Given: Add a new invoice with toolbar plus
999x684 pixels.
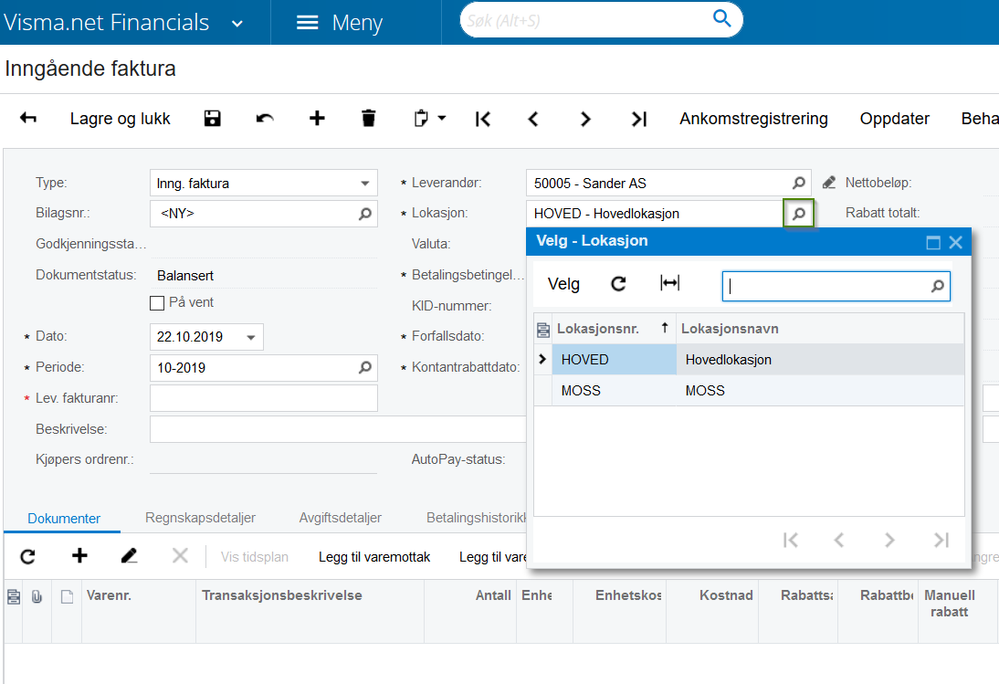Looking at the screenshot, I should 317,118.
